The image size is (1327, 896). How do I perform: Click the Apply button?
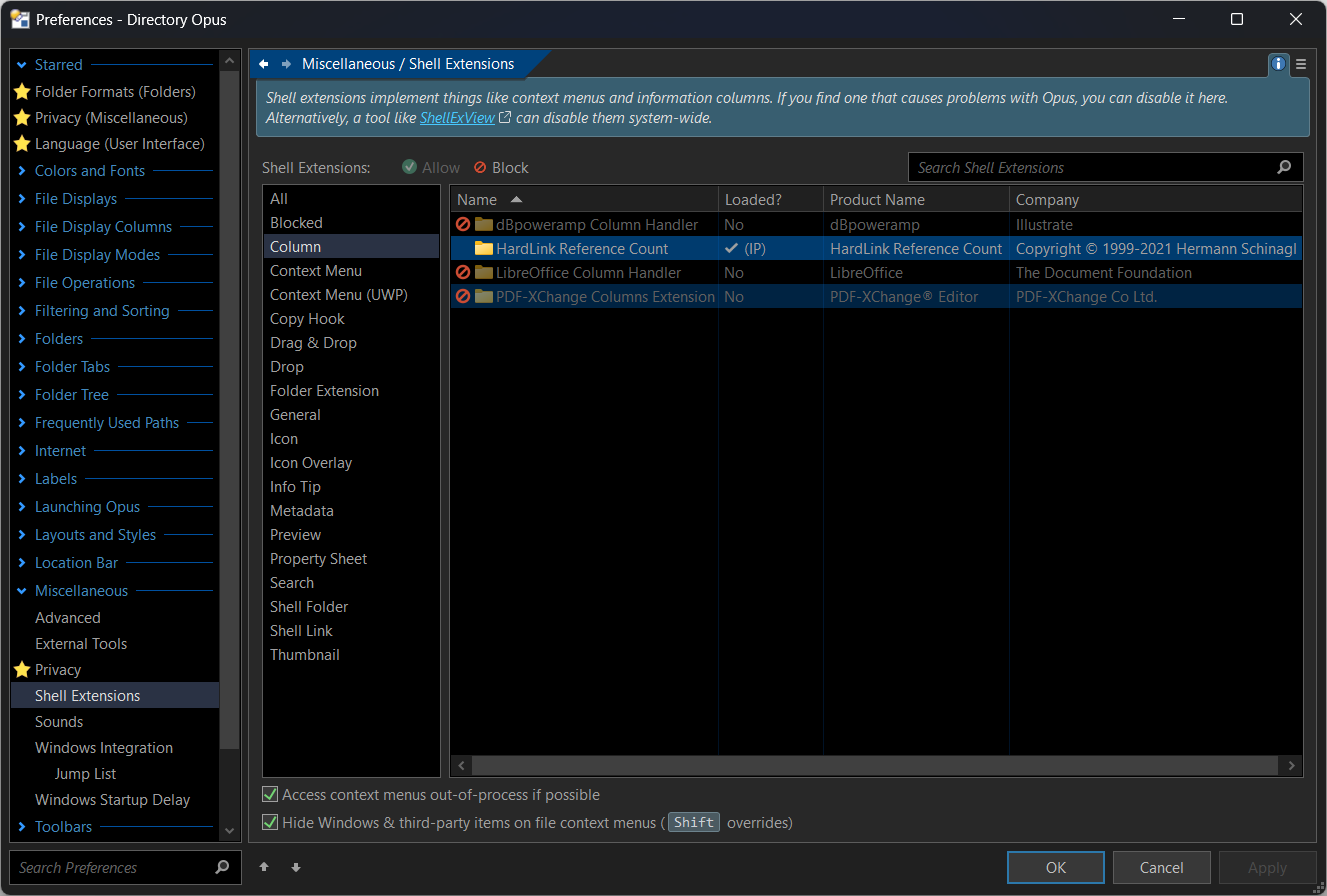click(1267, 867)
